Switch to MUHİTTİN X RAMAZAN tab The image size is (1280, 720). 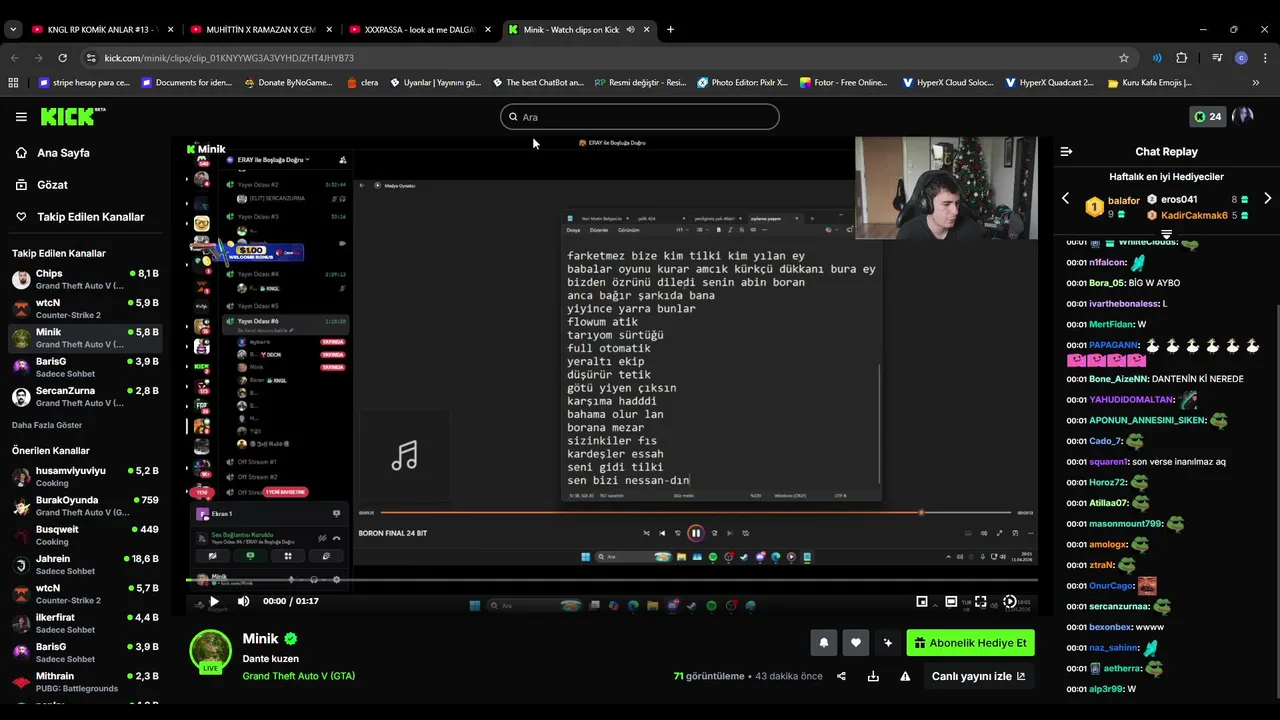tap(260, 29)
